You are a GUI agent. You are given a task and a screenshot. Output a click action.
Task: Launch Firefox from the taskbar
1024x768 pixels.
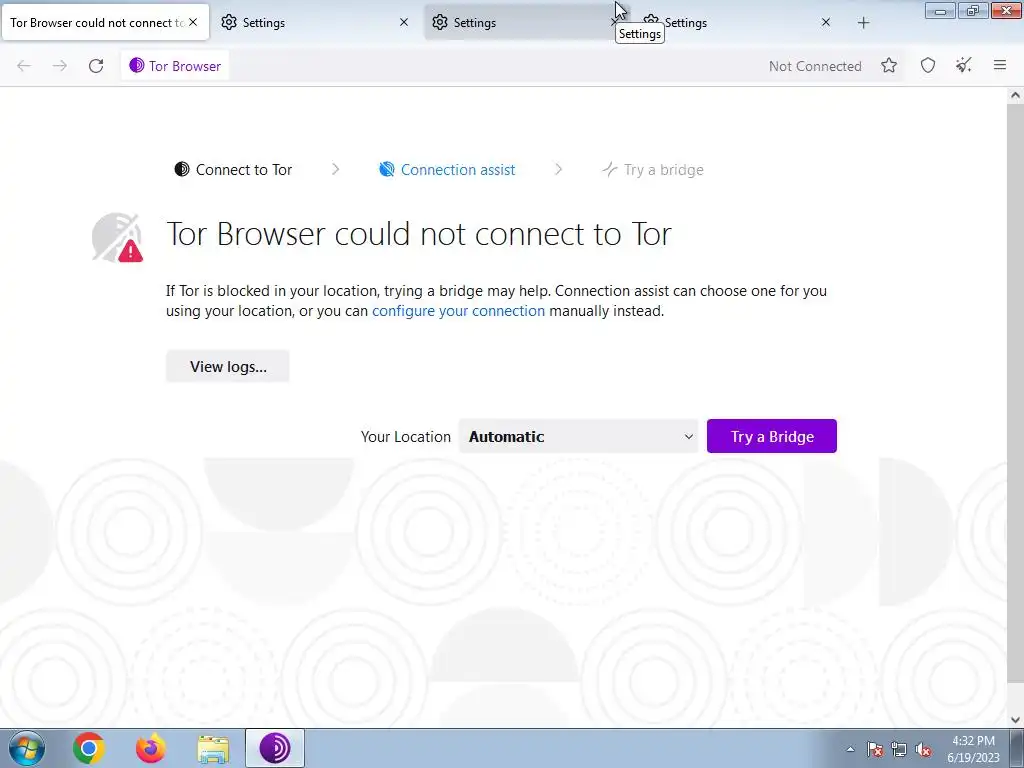(x=151, y=748)
